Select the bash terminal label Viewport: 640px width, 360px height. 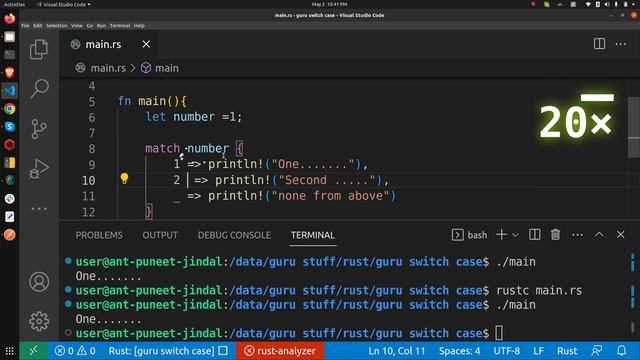tap(469, 235)
